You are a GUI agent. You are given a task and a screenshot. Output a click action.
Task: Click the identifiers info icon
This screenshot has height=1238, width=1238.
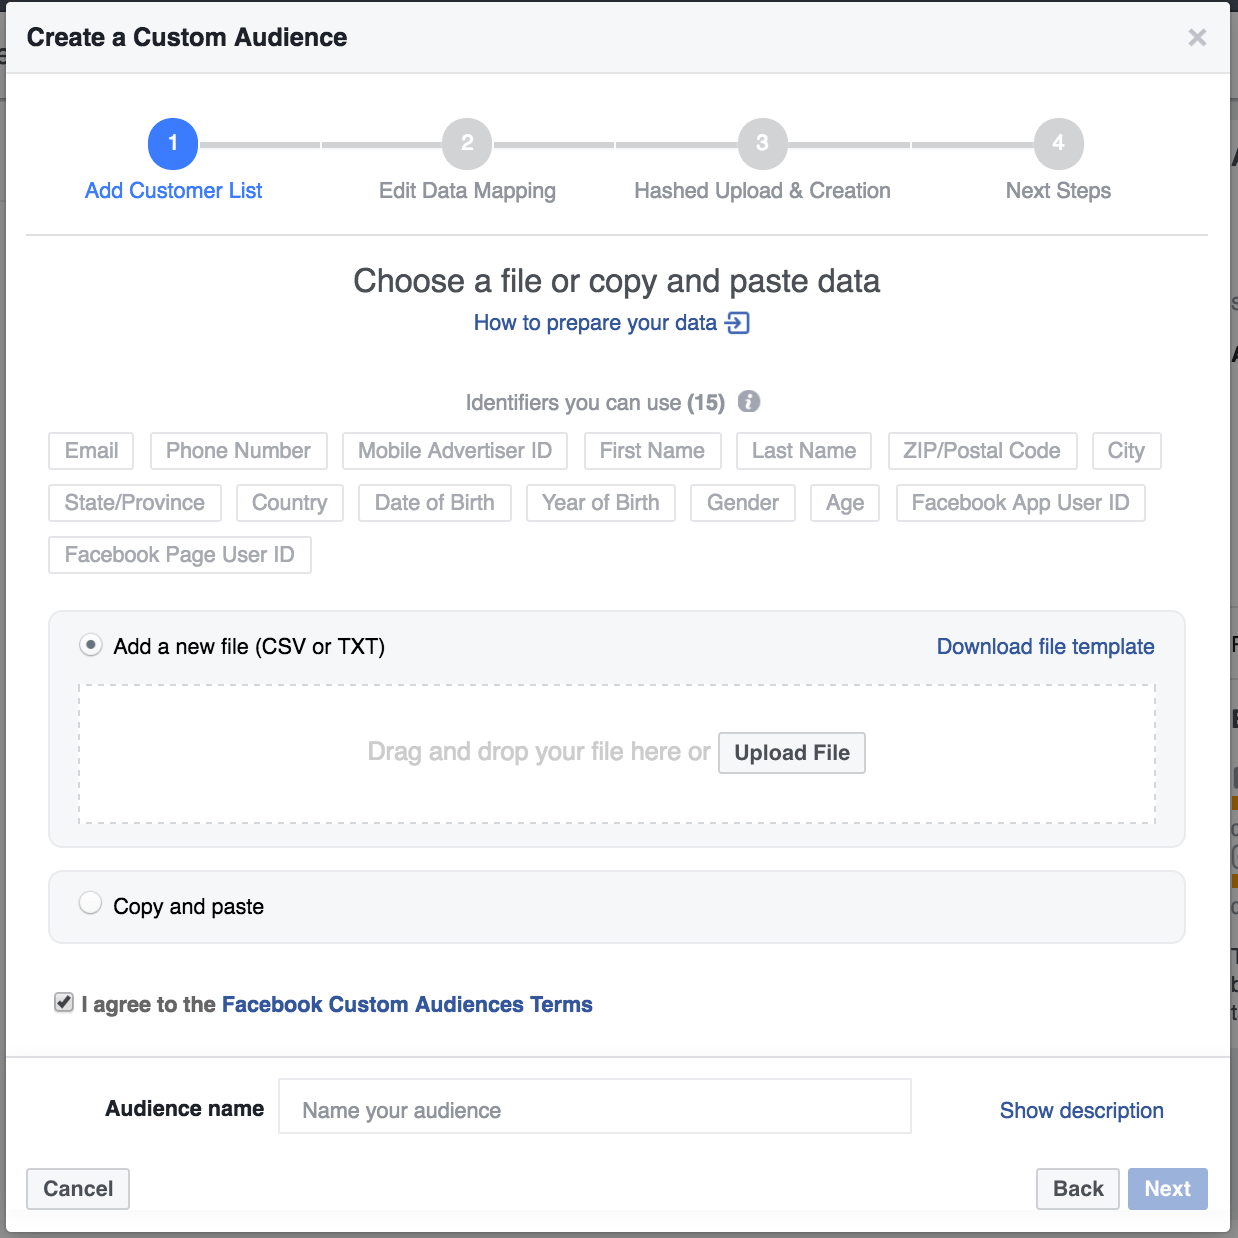(x=749, y=402)
